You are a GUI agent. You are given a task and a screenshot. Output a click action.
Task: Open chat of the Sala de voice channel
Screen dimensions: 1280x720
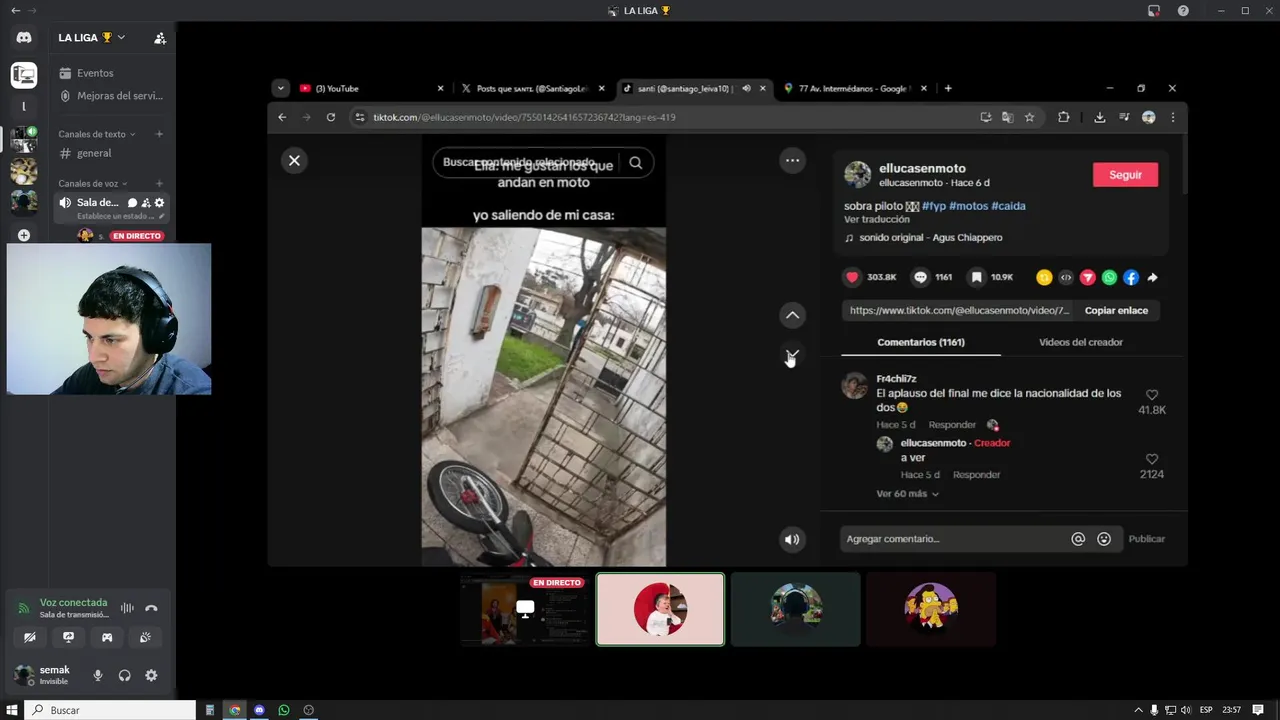pos(132,203)
